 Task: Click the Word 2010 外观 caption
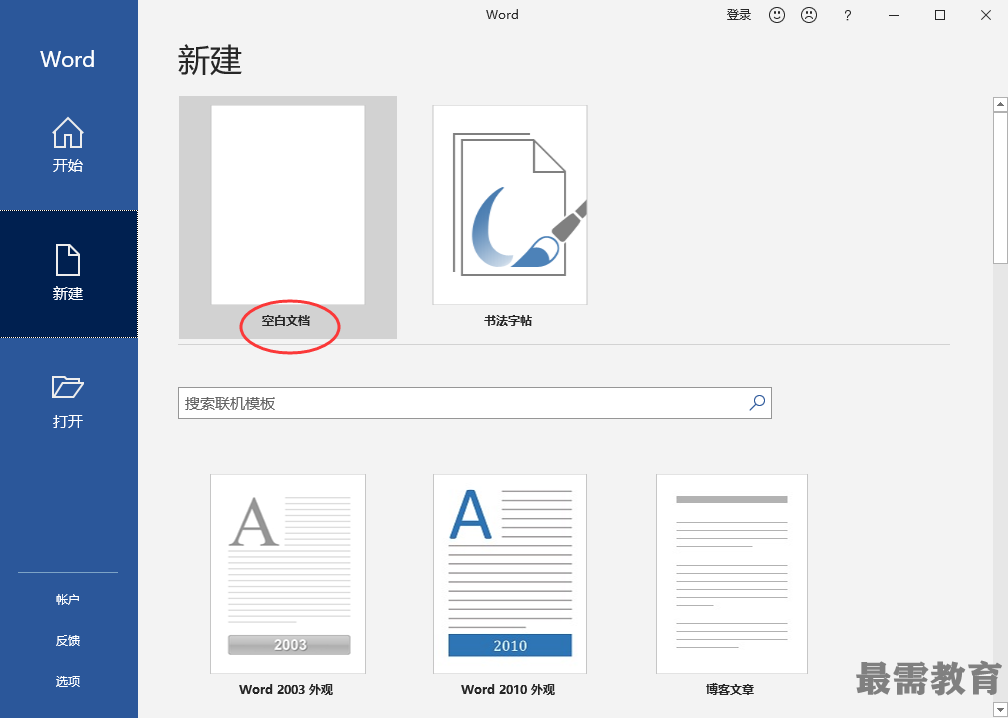tap(508, 690)
